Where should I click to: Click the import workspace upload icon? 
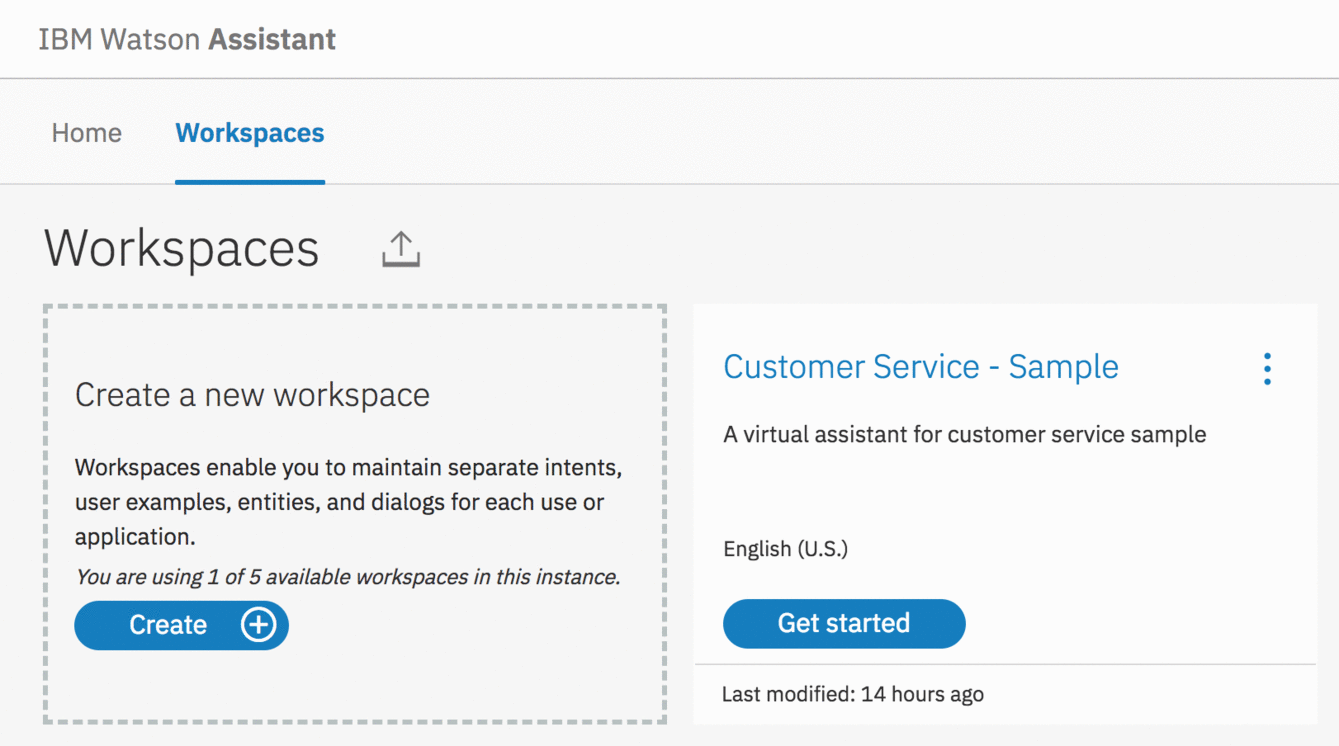click(401, 249)
